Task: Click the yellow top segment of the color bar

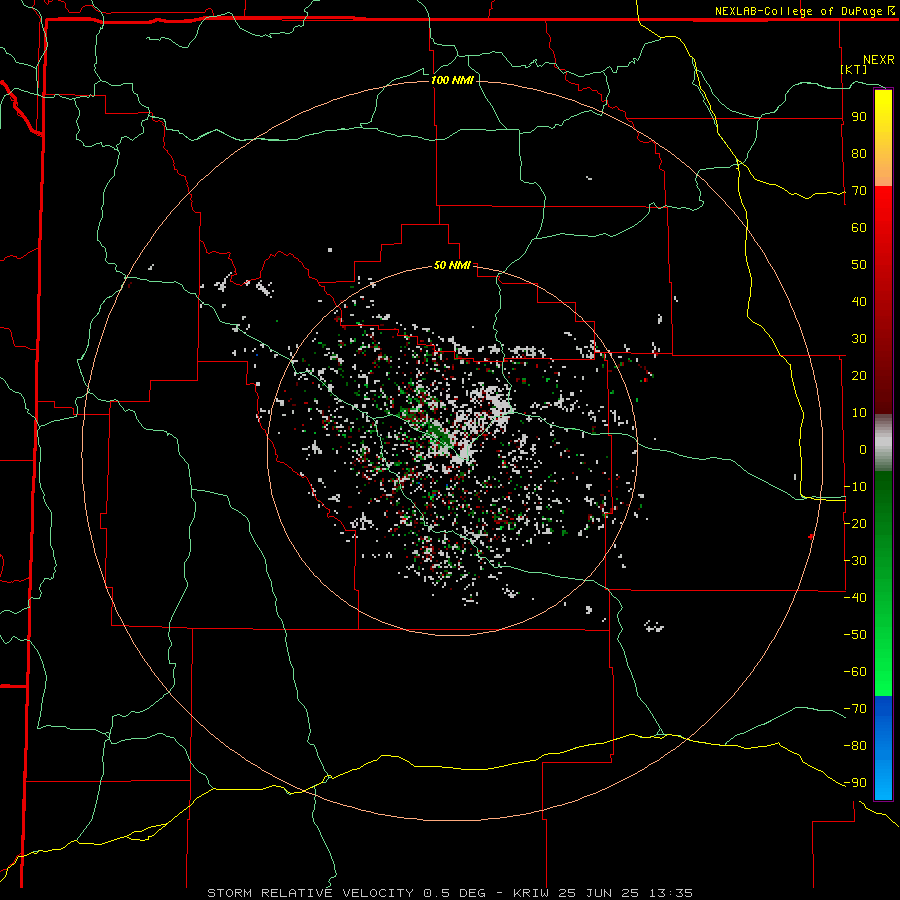Action: 883,137
